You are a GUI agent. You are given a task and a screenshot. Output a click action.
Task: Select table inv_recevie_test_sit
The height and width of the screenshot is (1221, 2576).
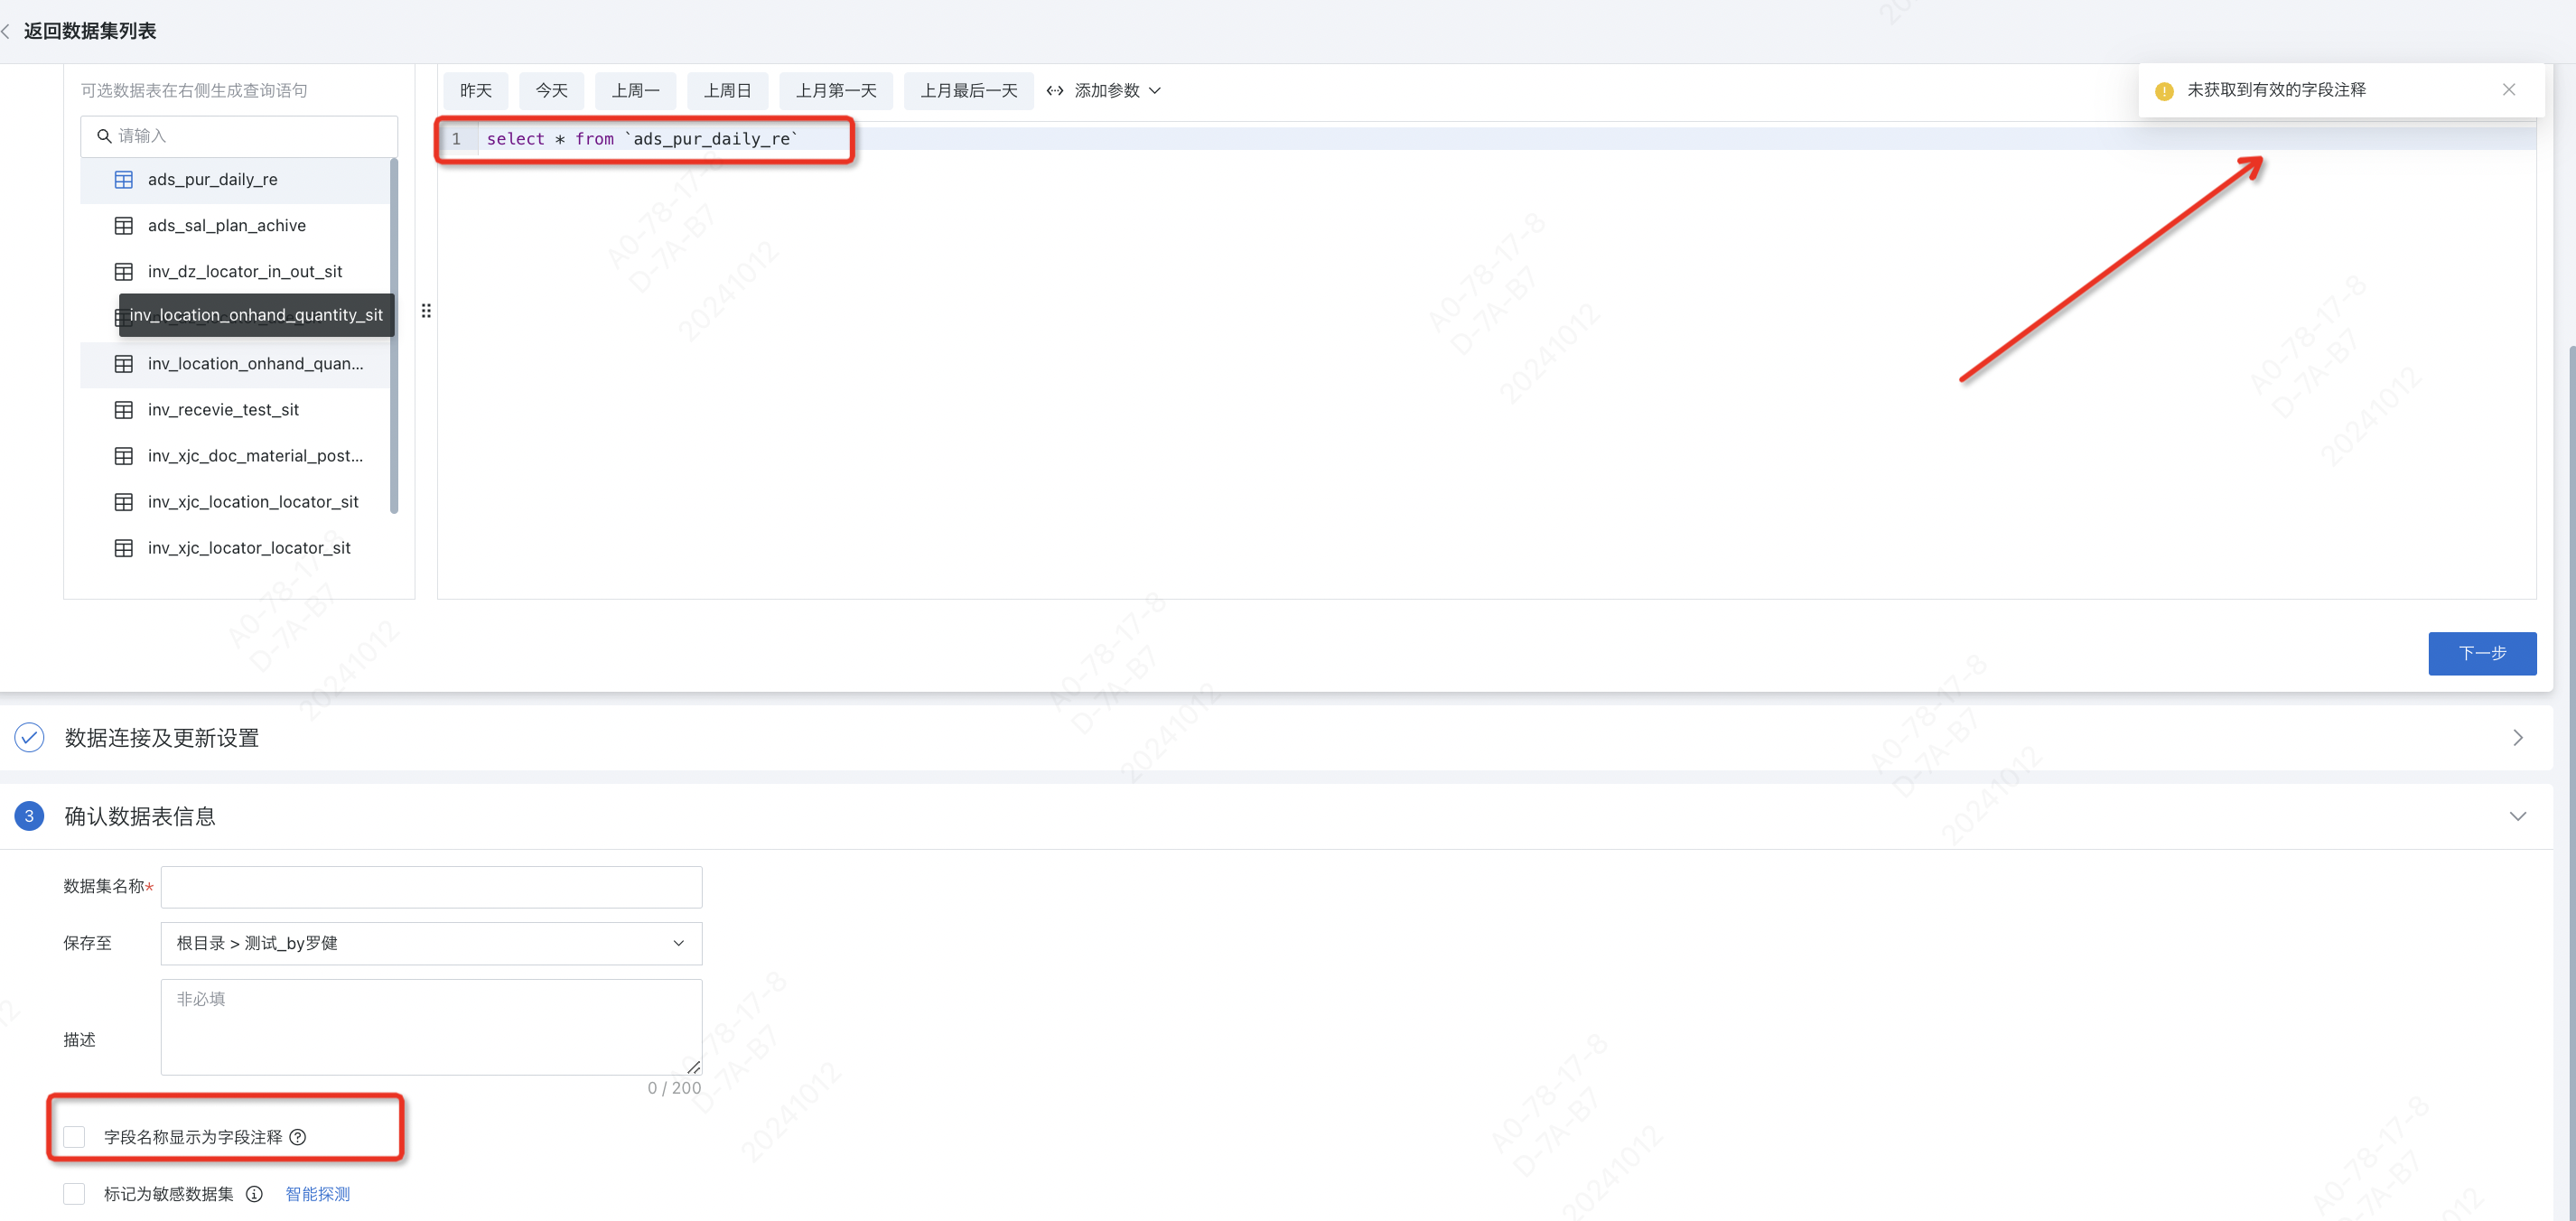click(235, 410)
